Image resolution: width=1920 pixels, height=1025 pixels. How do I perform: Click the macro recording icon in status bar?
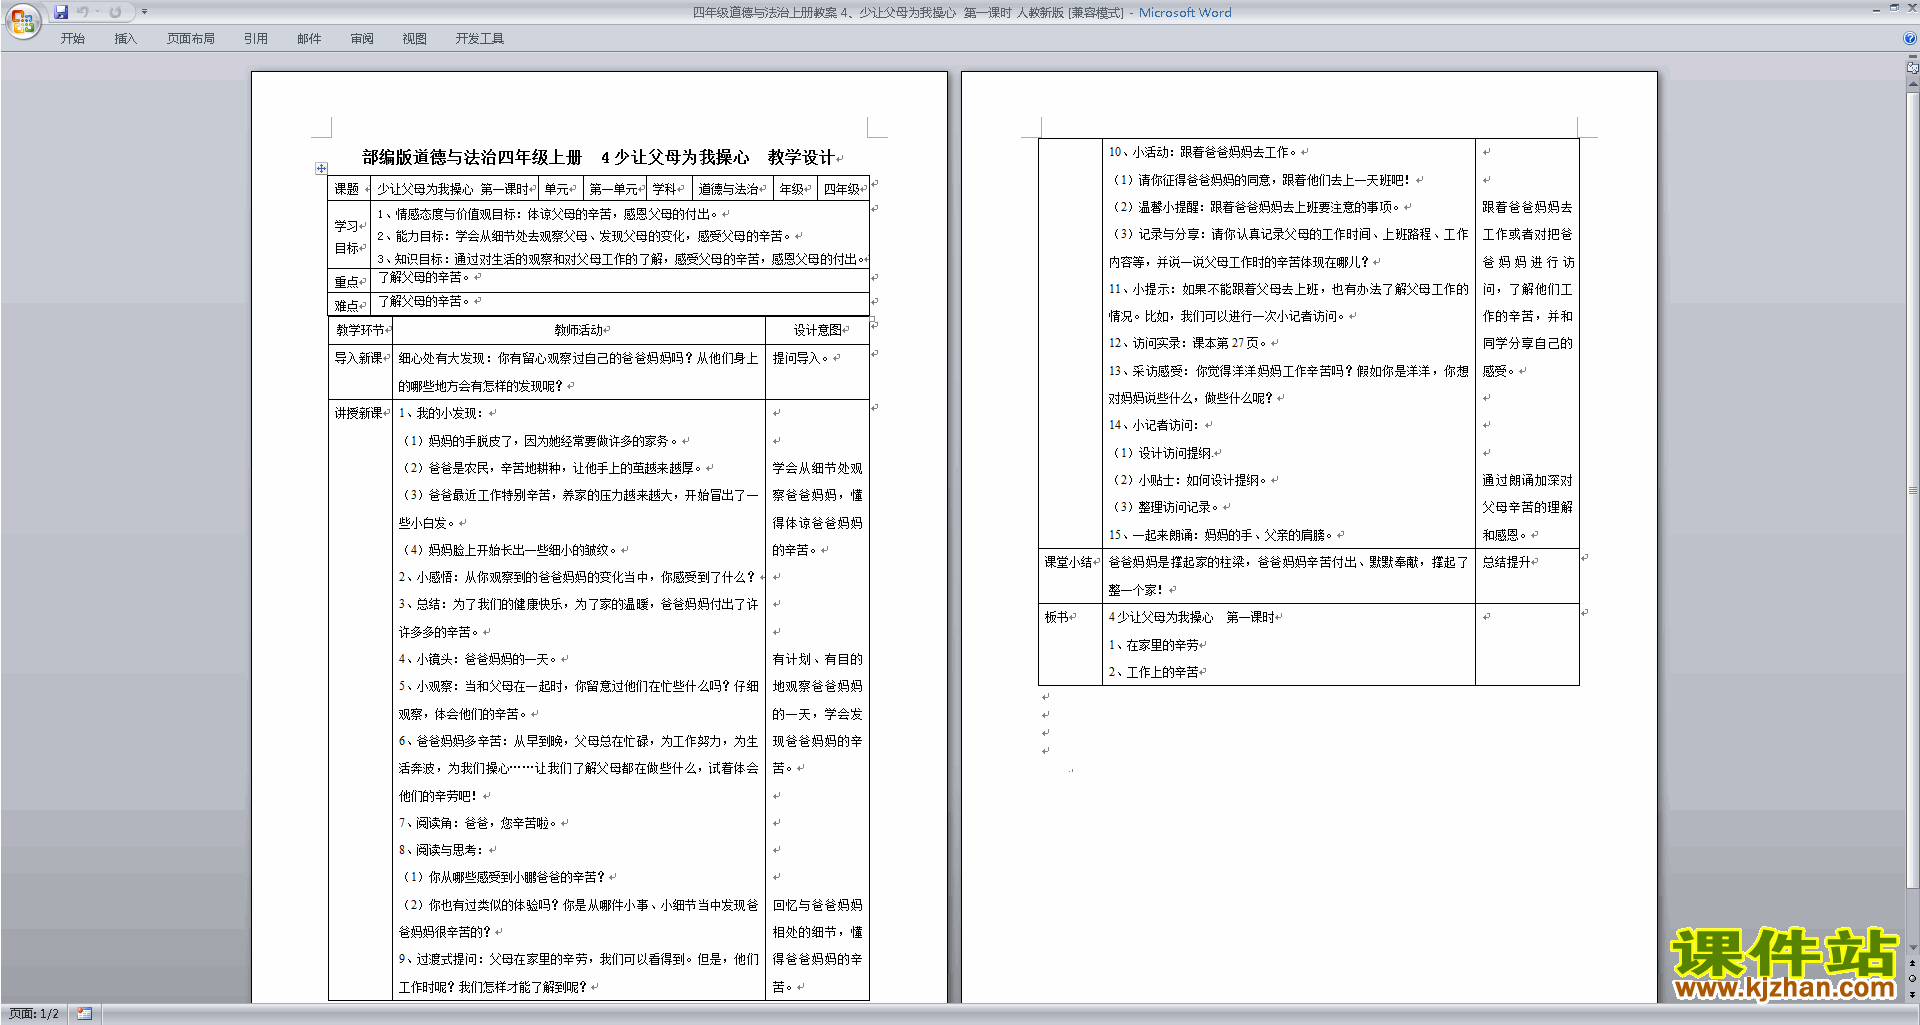pos(84,1014)
